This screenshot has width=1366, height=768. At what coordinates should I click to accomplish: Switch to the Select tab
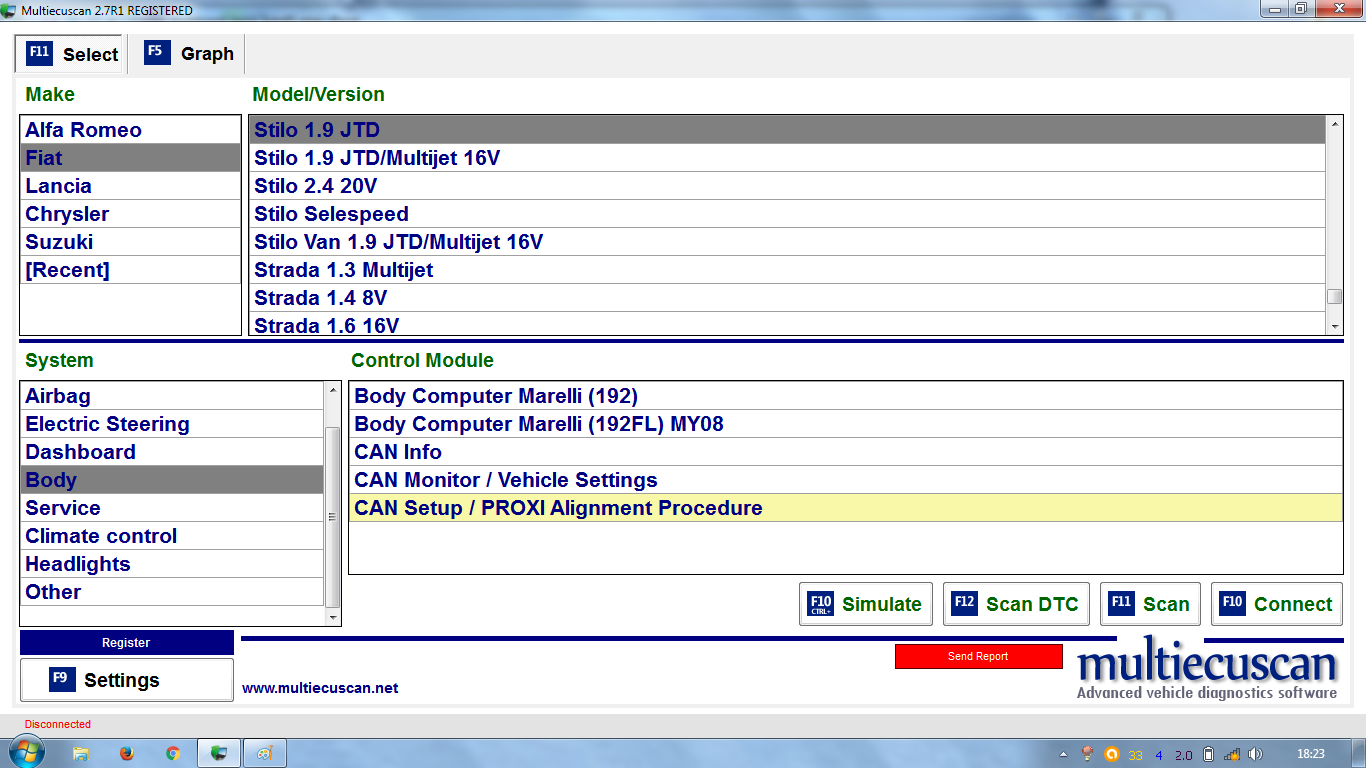click(70, 54)
